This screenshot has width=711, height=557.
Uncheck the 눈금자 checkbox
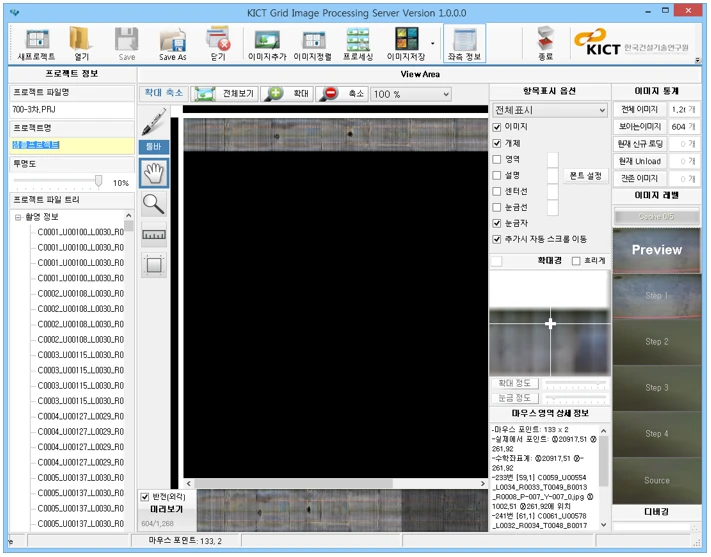click(x=497, y=223)
